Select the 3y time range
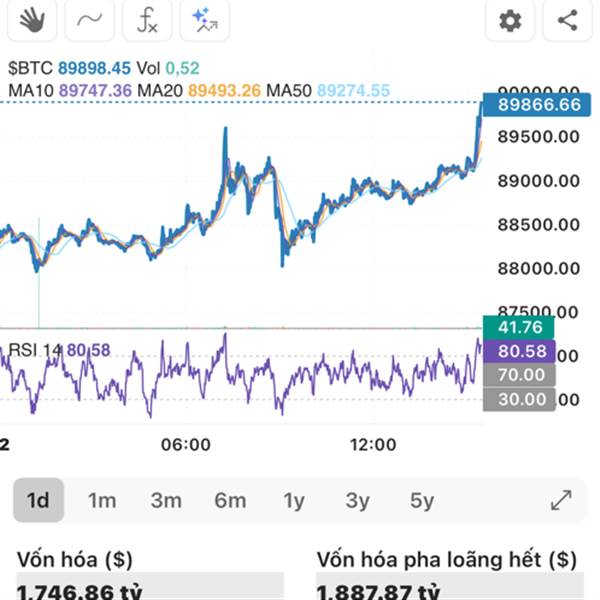The image size is (600, 600). coord(357,500)
